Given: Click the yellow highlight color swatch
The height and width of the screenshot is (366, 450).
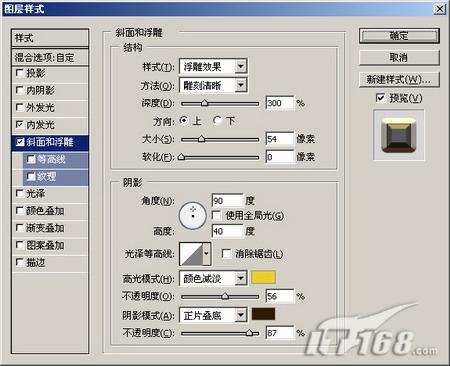Looking at the screenshot, I should (x=263, y=277).
